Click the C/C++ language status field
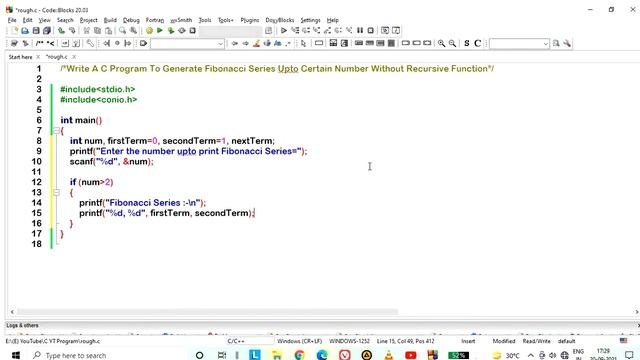The image size is (640, 360). click(236, 341)
